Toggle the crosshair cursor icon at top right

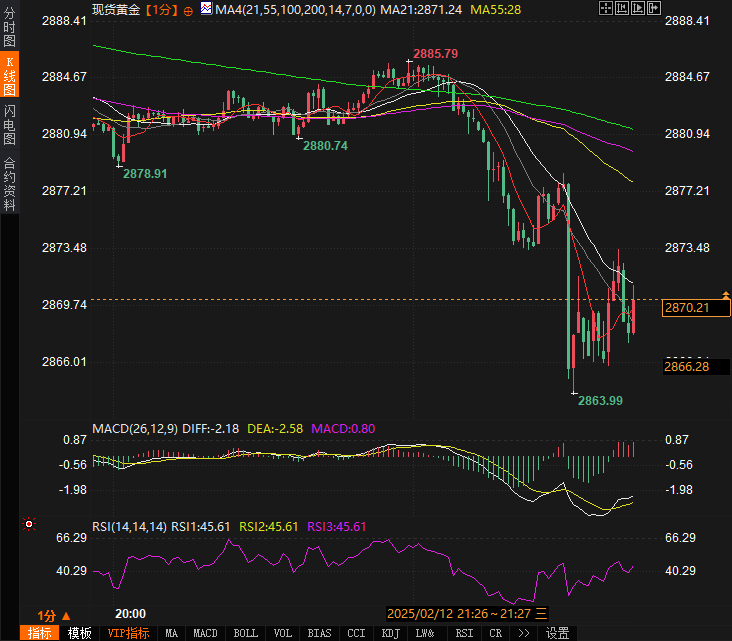point(605,8)
